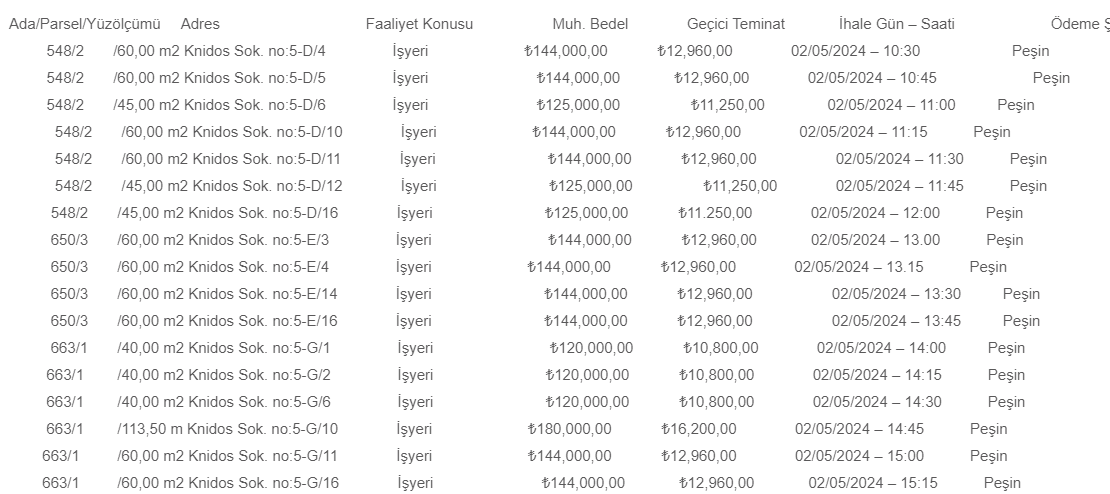Click the ₺16,200,00 deposit amount

[x=699, y=429]
